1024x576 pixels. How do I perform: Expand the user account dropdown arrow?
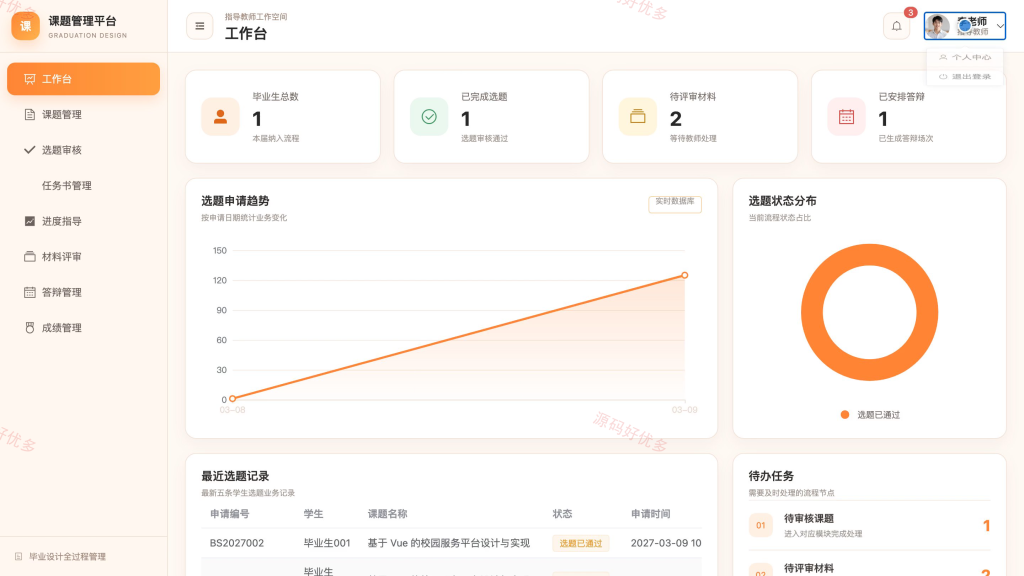[1000, 26]
